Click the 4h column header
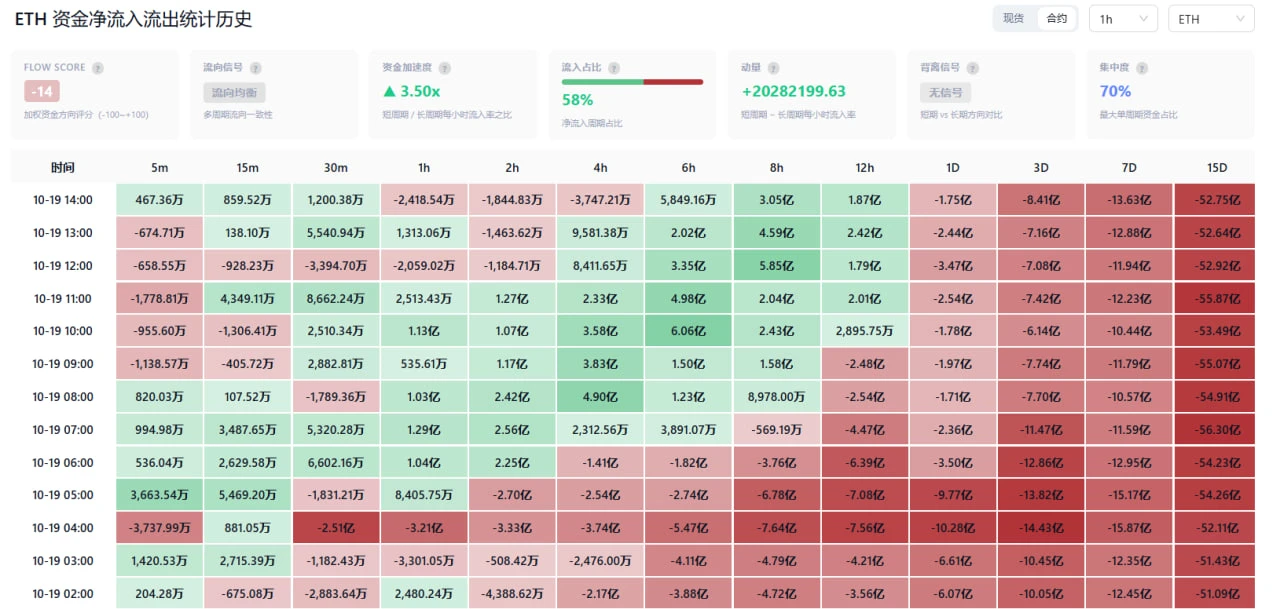 [x=599, y=167]
